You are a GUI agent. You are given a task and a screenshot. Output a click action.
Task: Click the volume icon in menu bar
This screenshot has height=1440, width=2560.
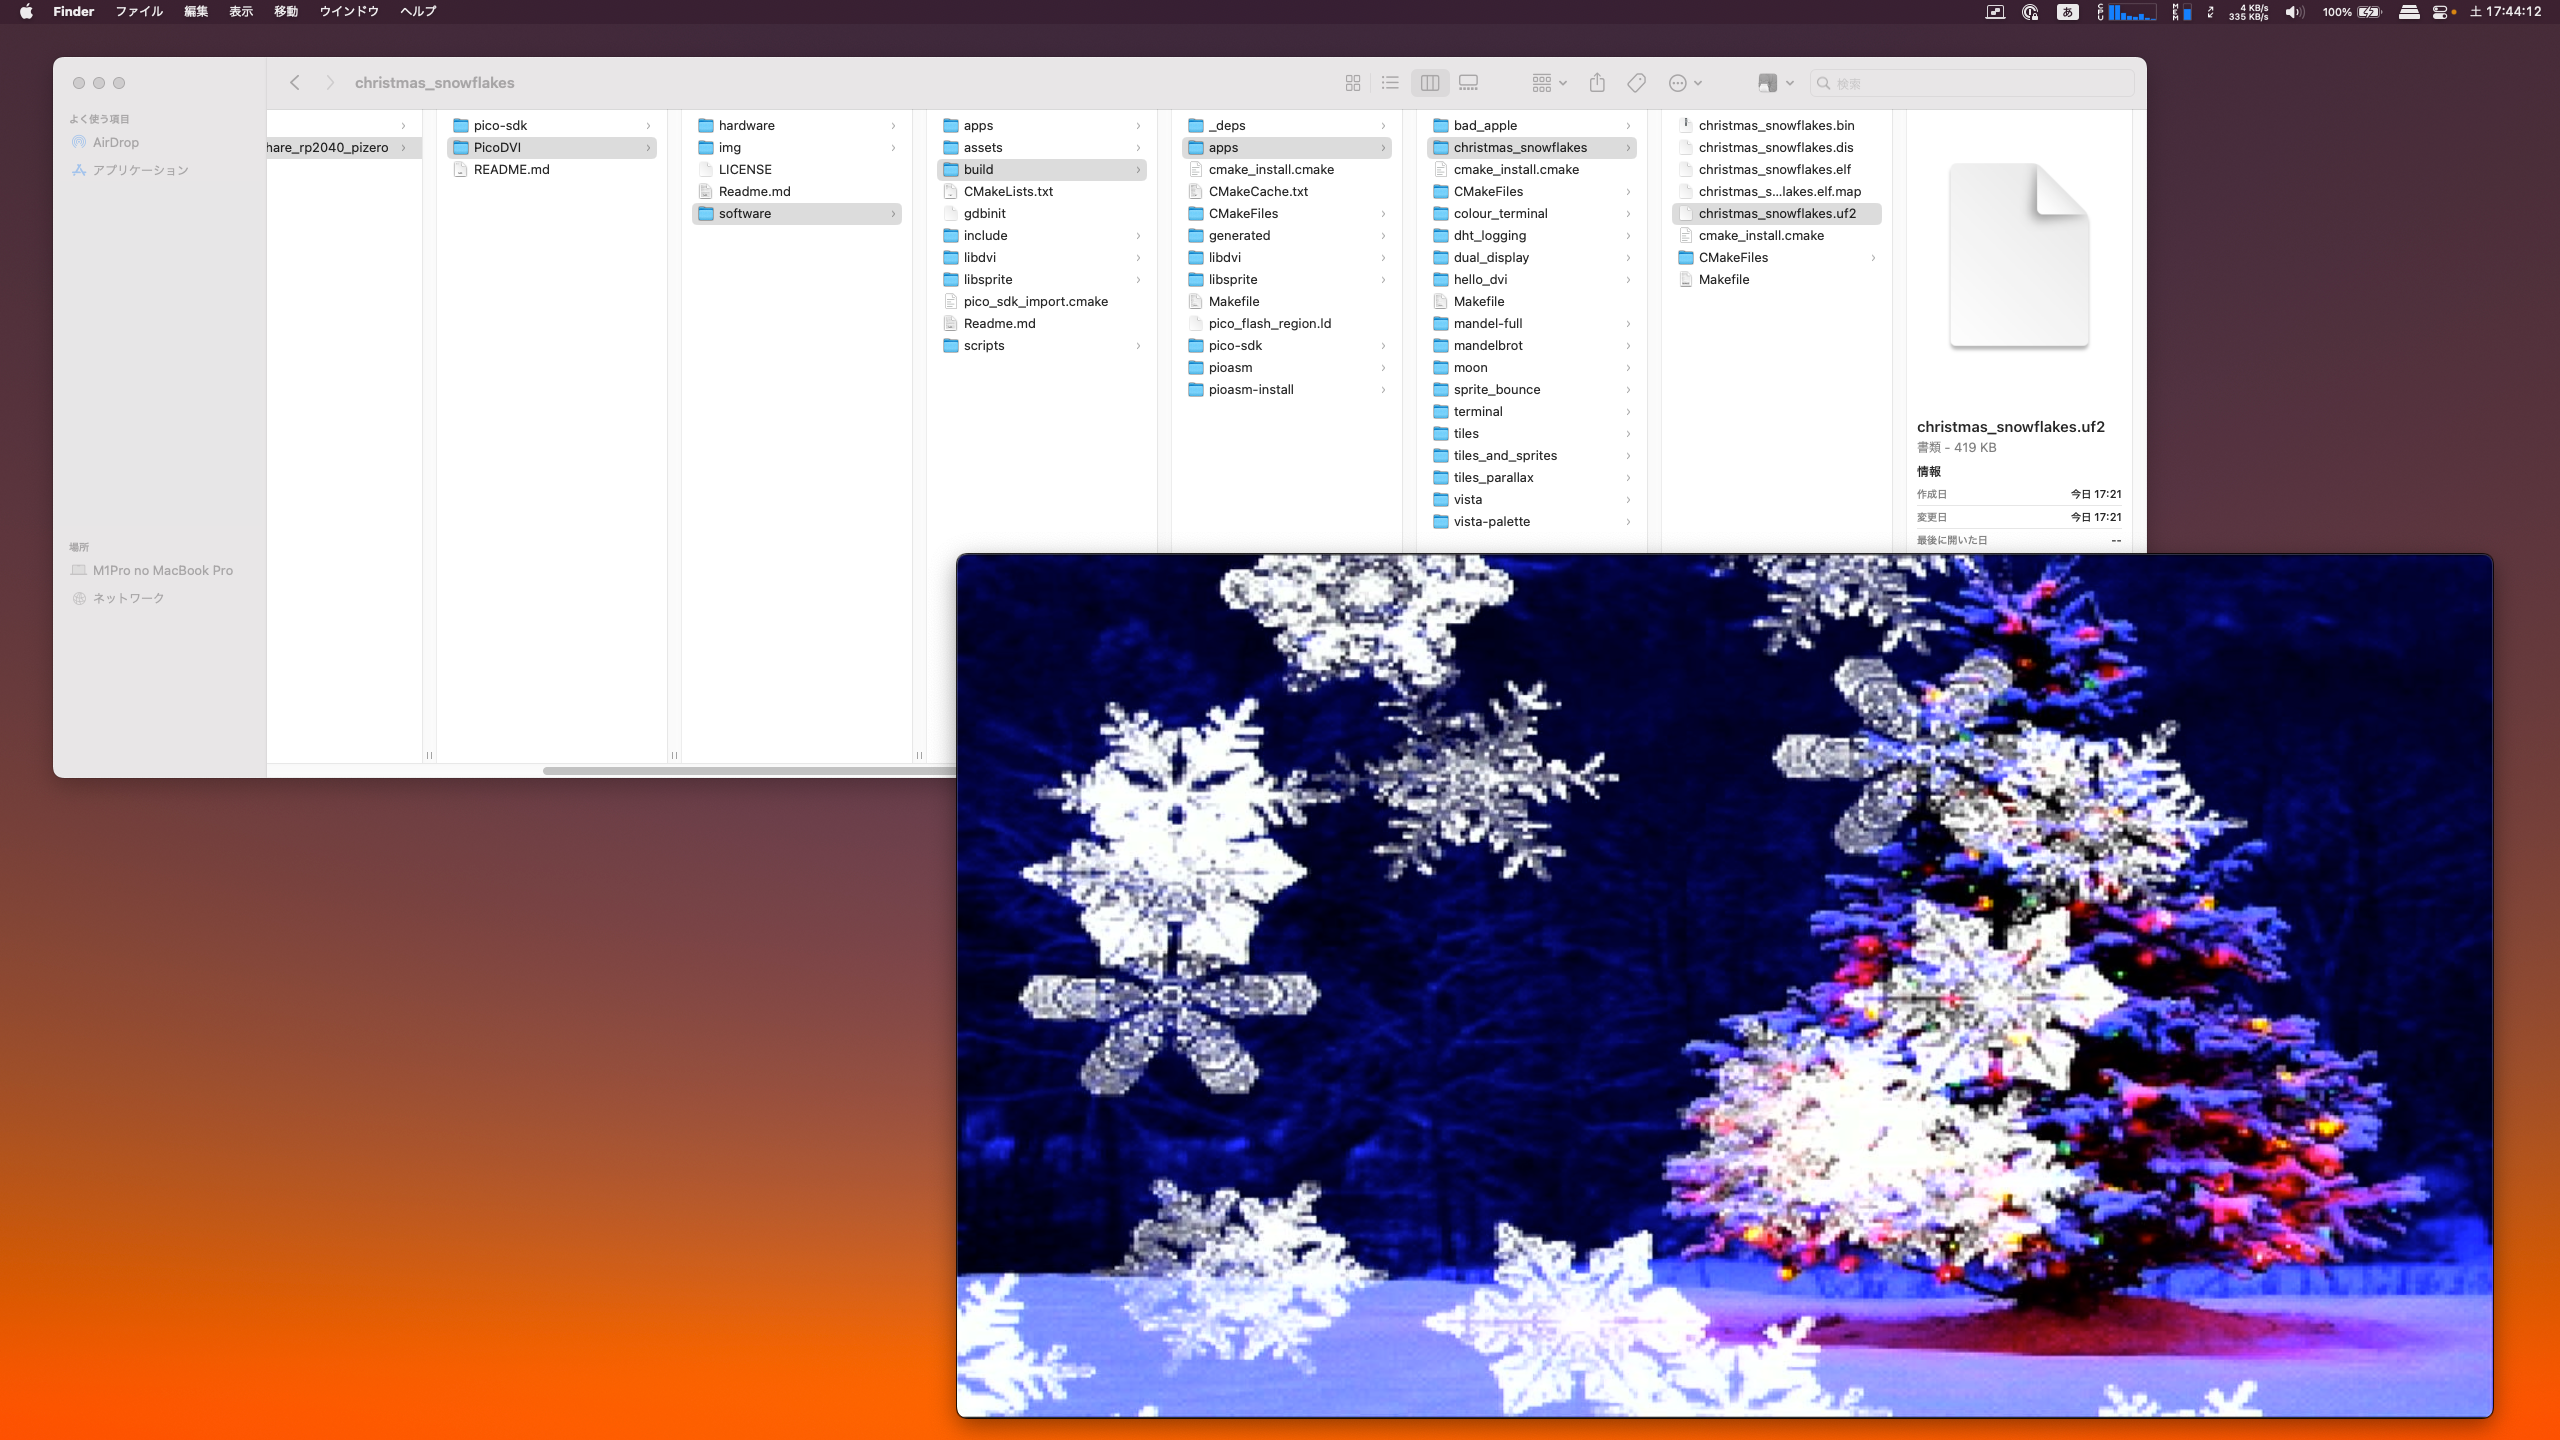point(2294,12)
